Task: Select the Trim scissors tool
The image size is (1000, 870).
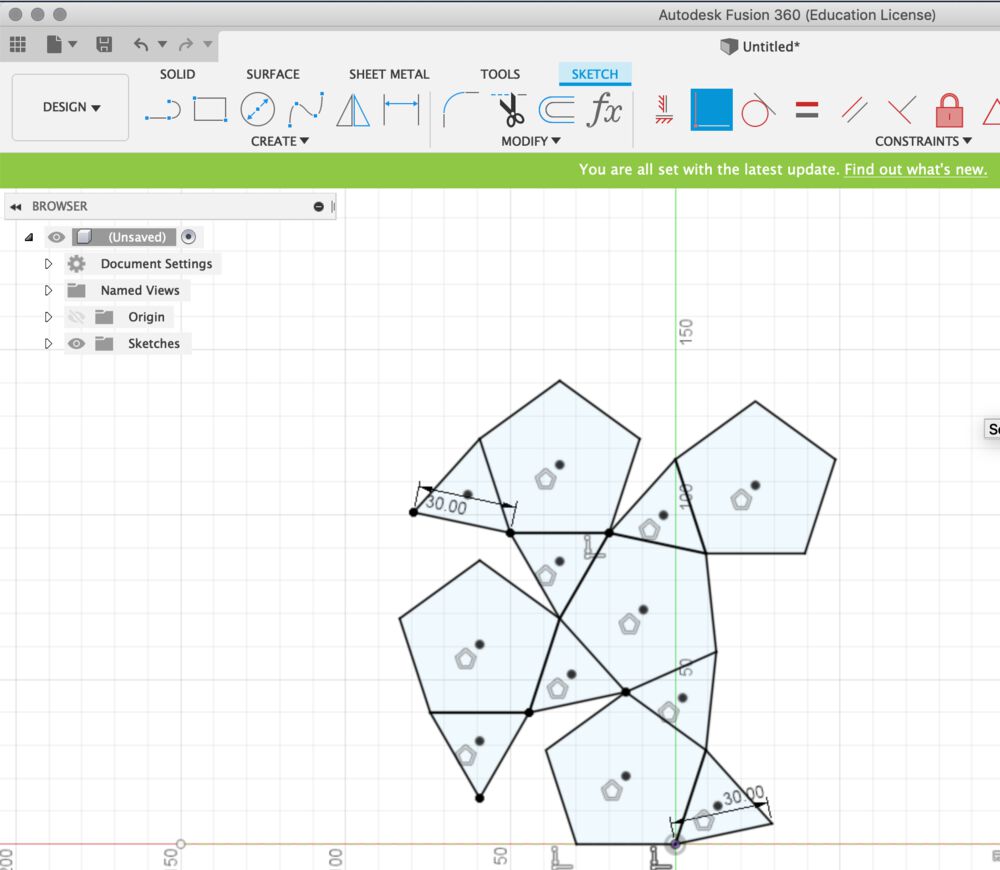Action: click(x=510, y=110)
